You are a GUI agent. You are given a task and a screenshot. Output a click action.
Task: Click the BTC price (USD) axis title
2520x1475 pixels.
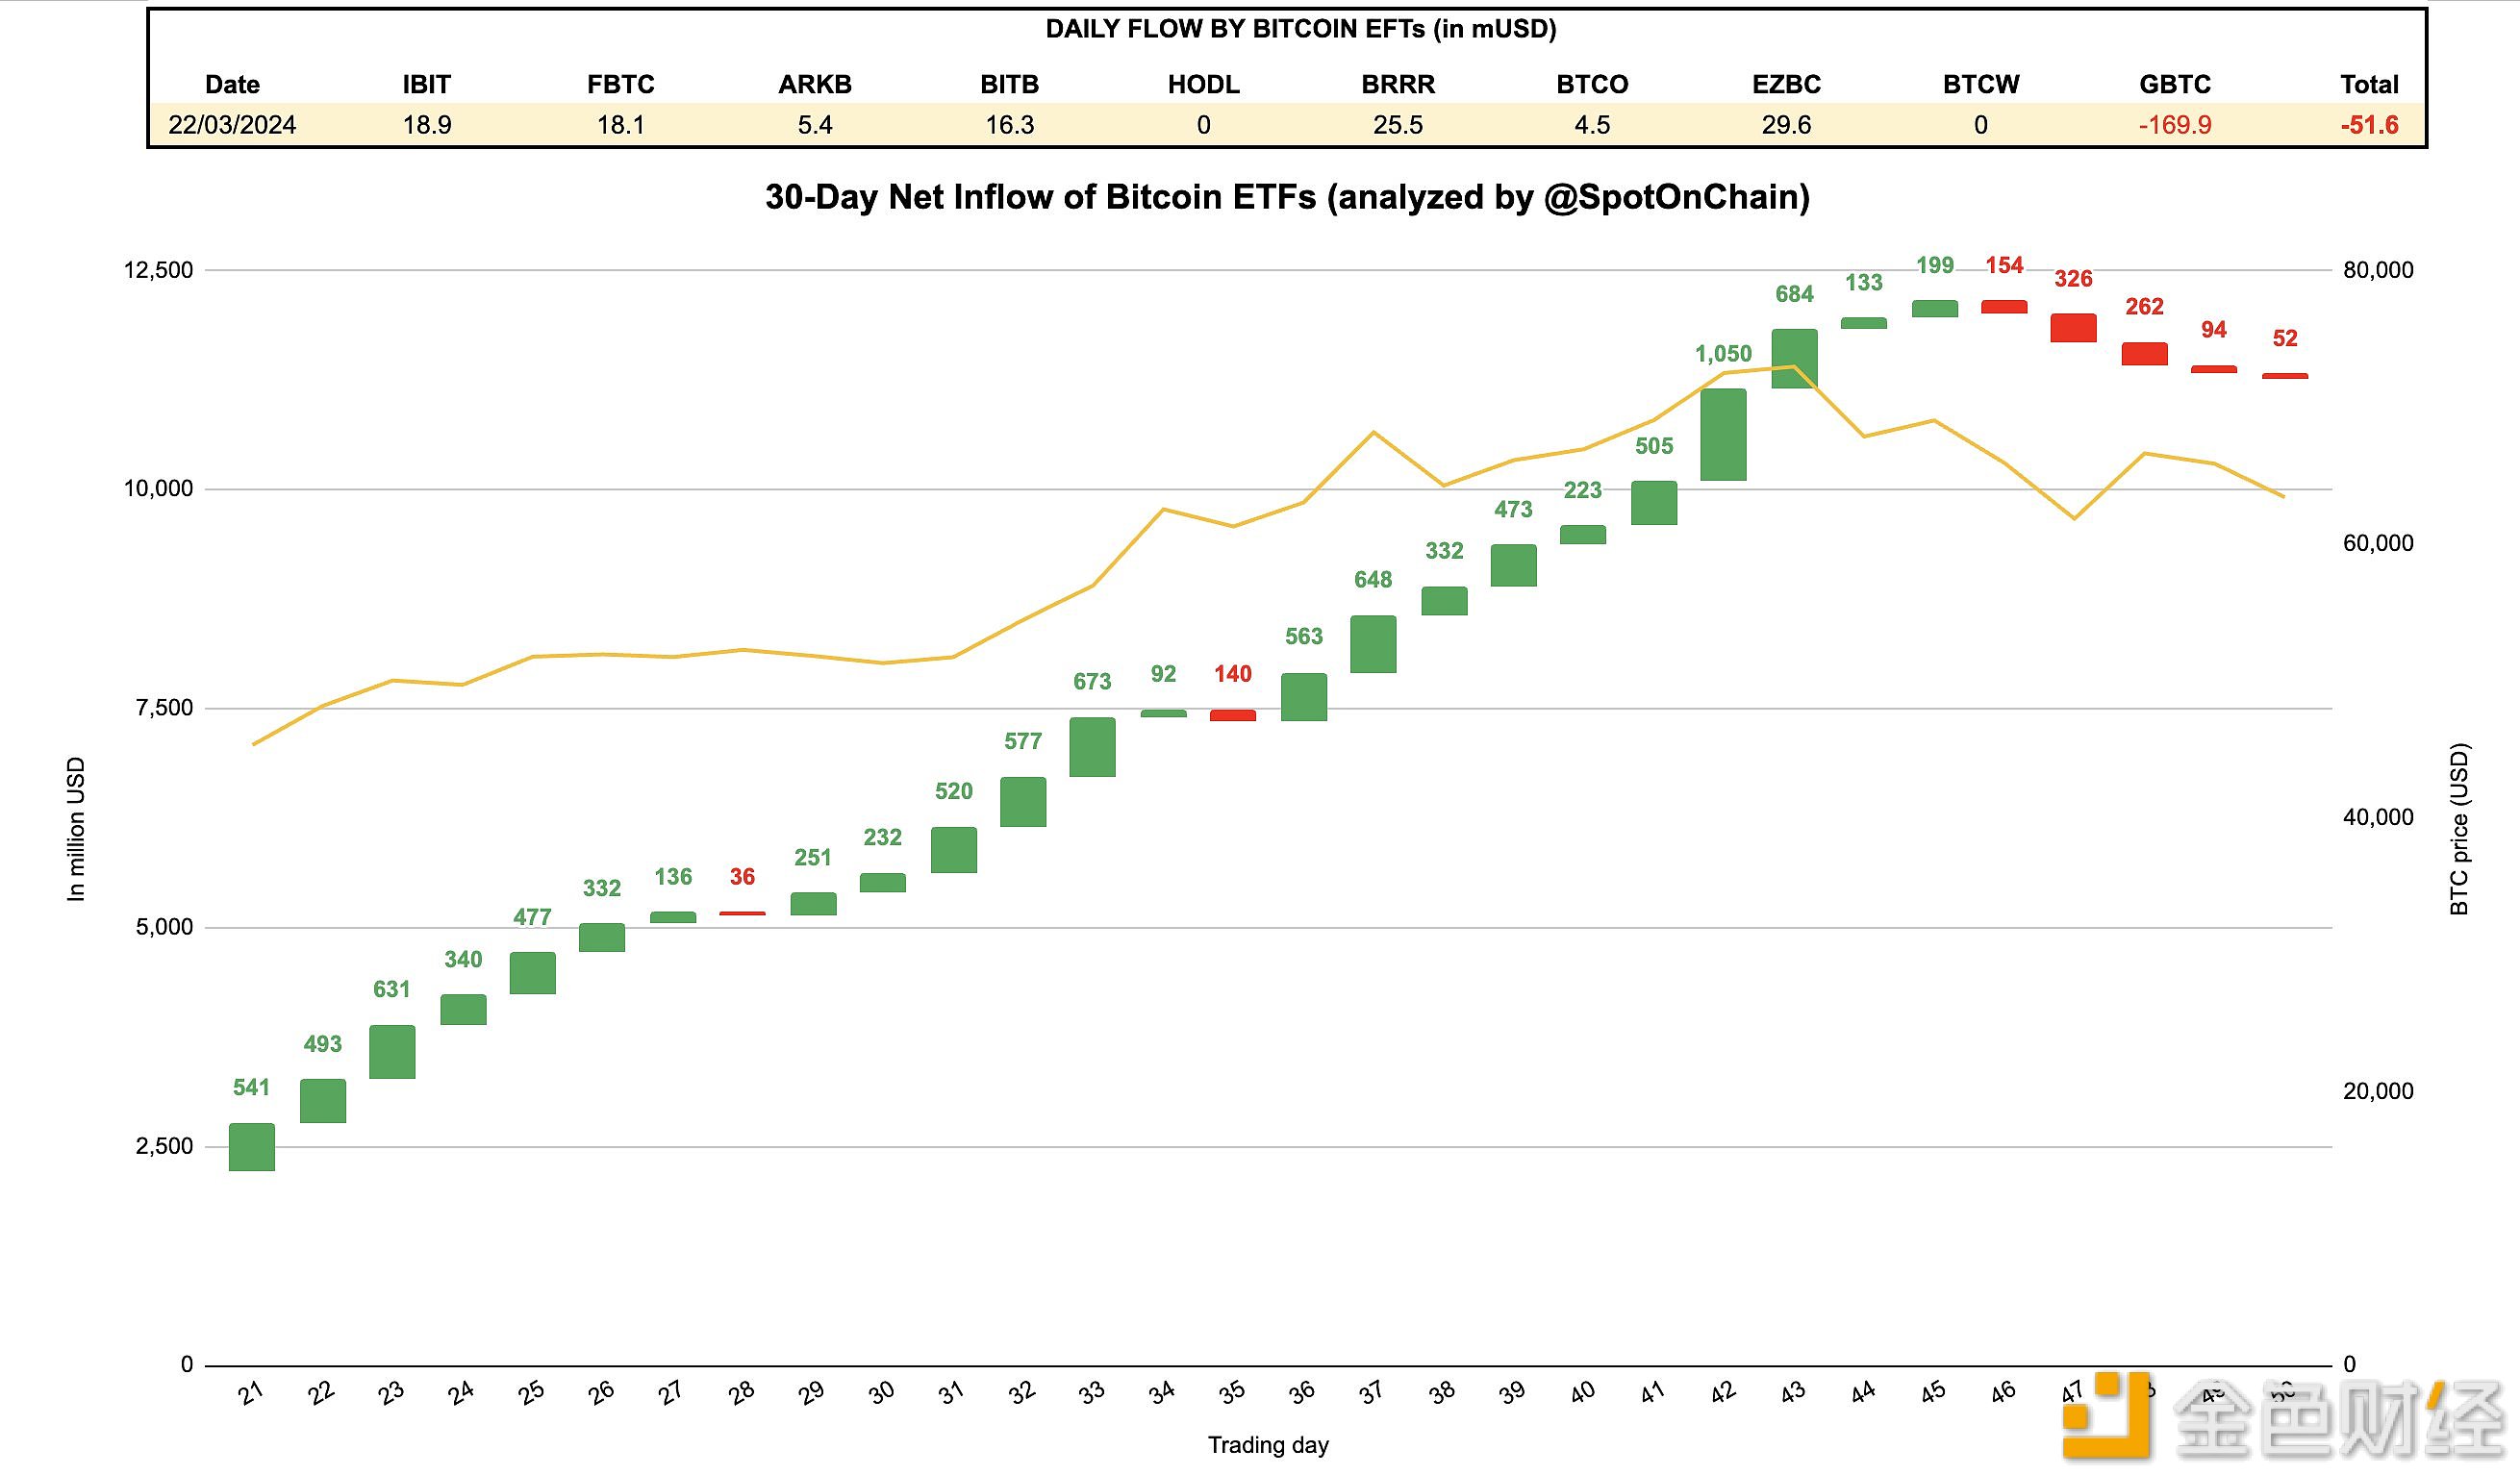coord(2459,828)
